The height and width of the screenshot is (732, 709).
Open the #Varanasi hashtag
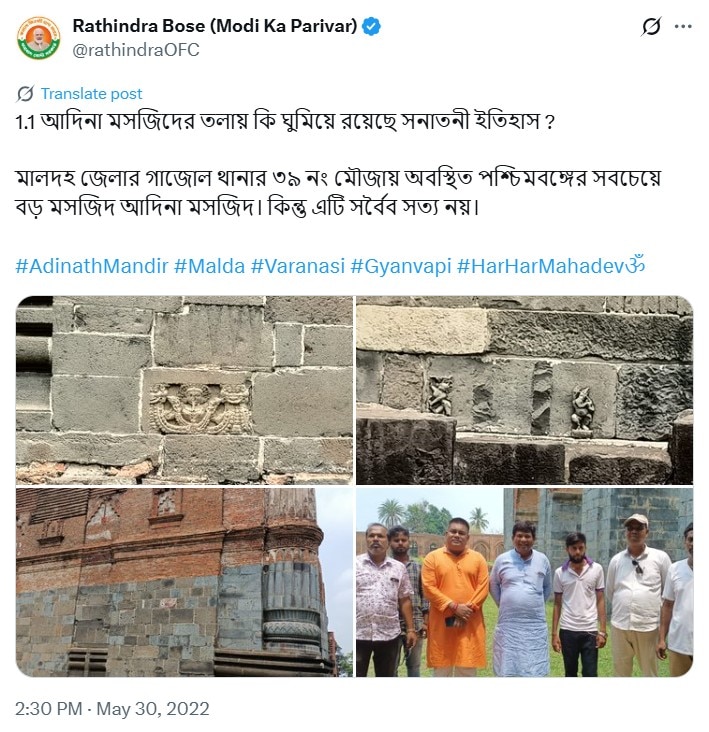click(298, 266)
